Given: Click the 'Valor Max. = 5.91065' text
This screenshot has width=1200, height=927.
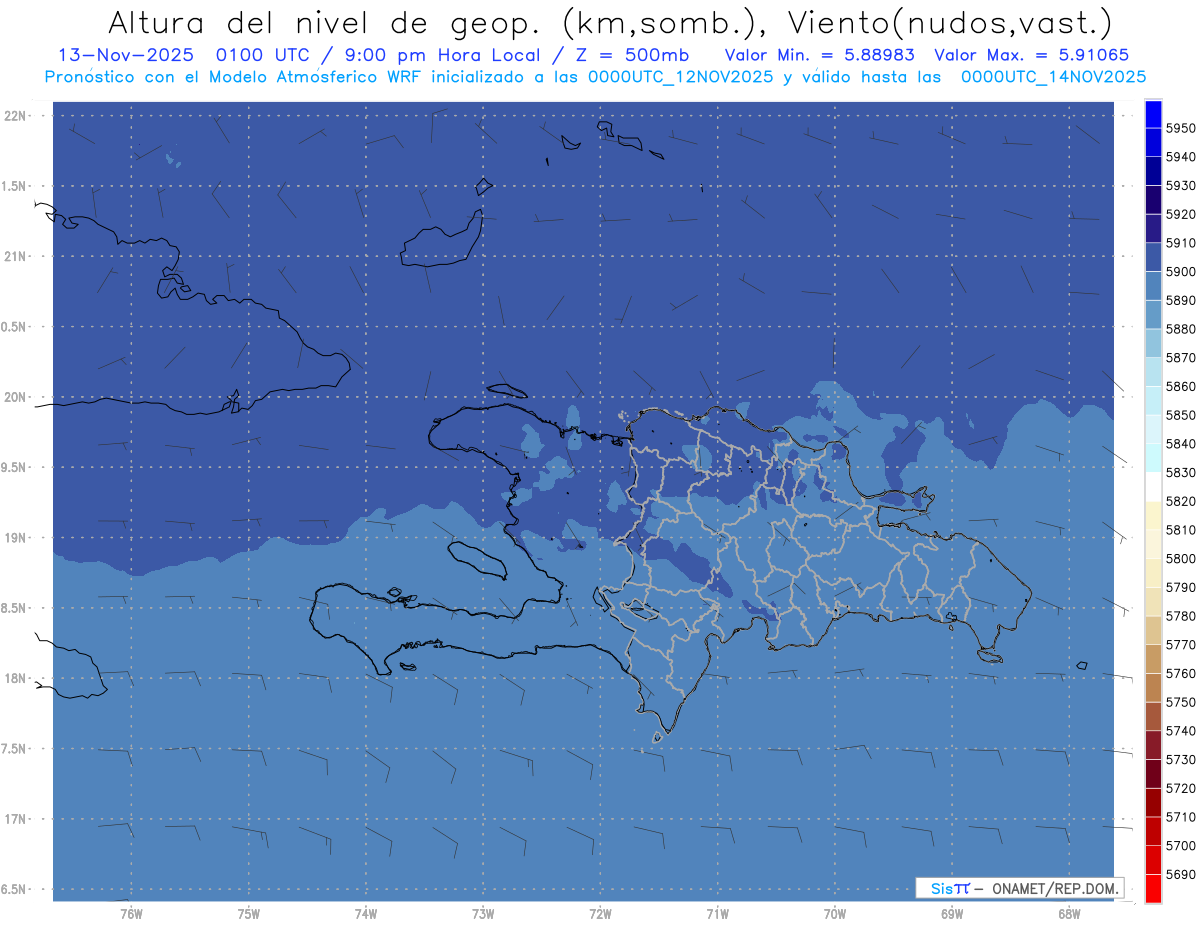Looking at the screenshot, I should (1032, 56).
